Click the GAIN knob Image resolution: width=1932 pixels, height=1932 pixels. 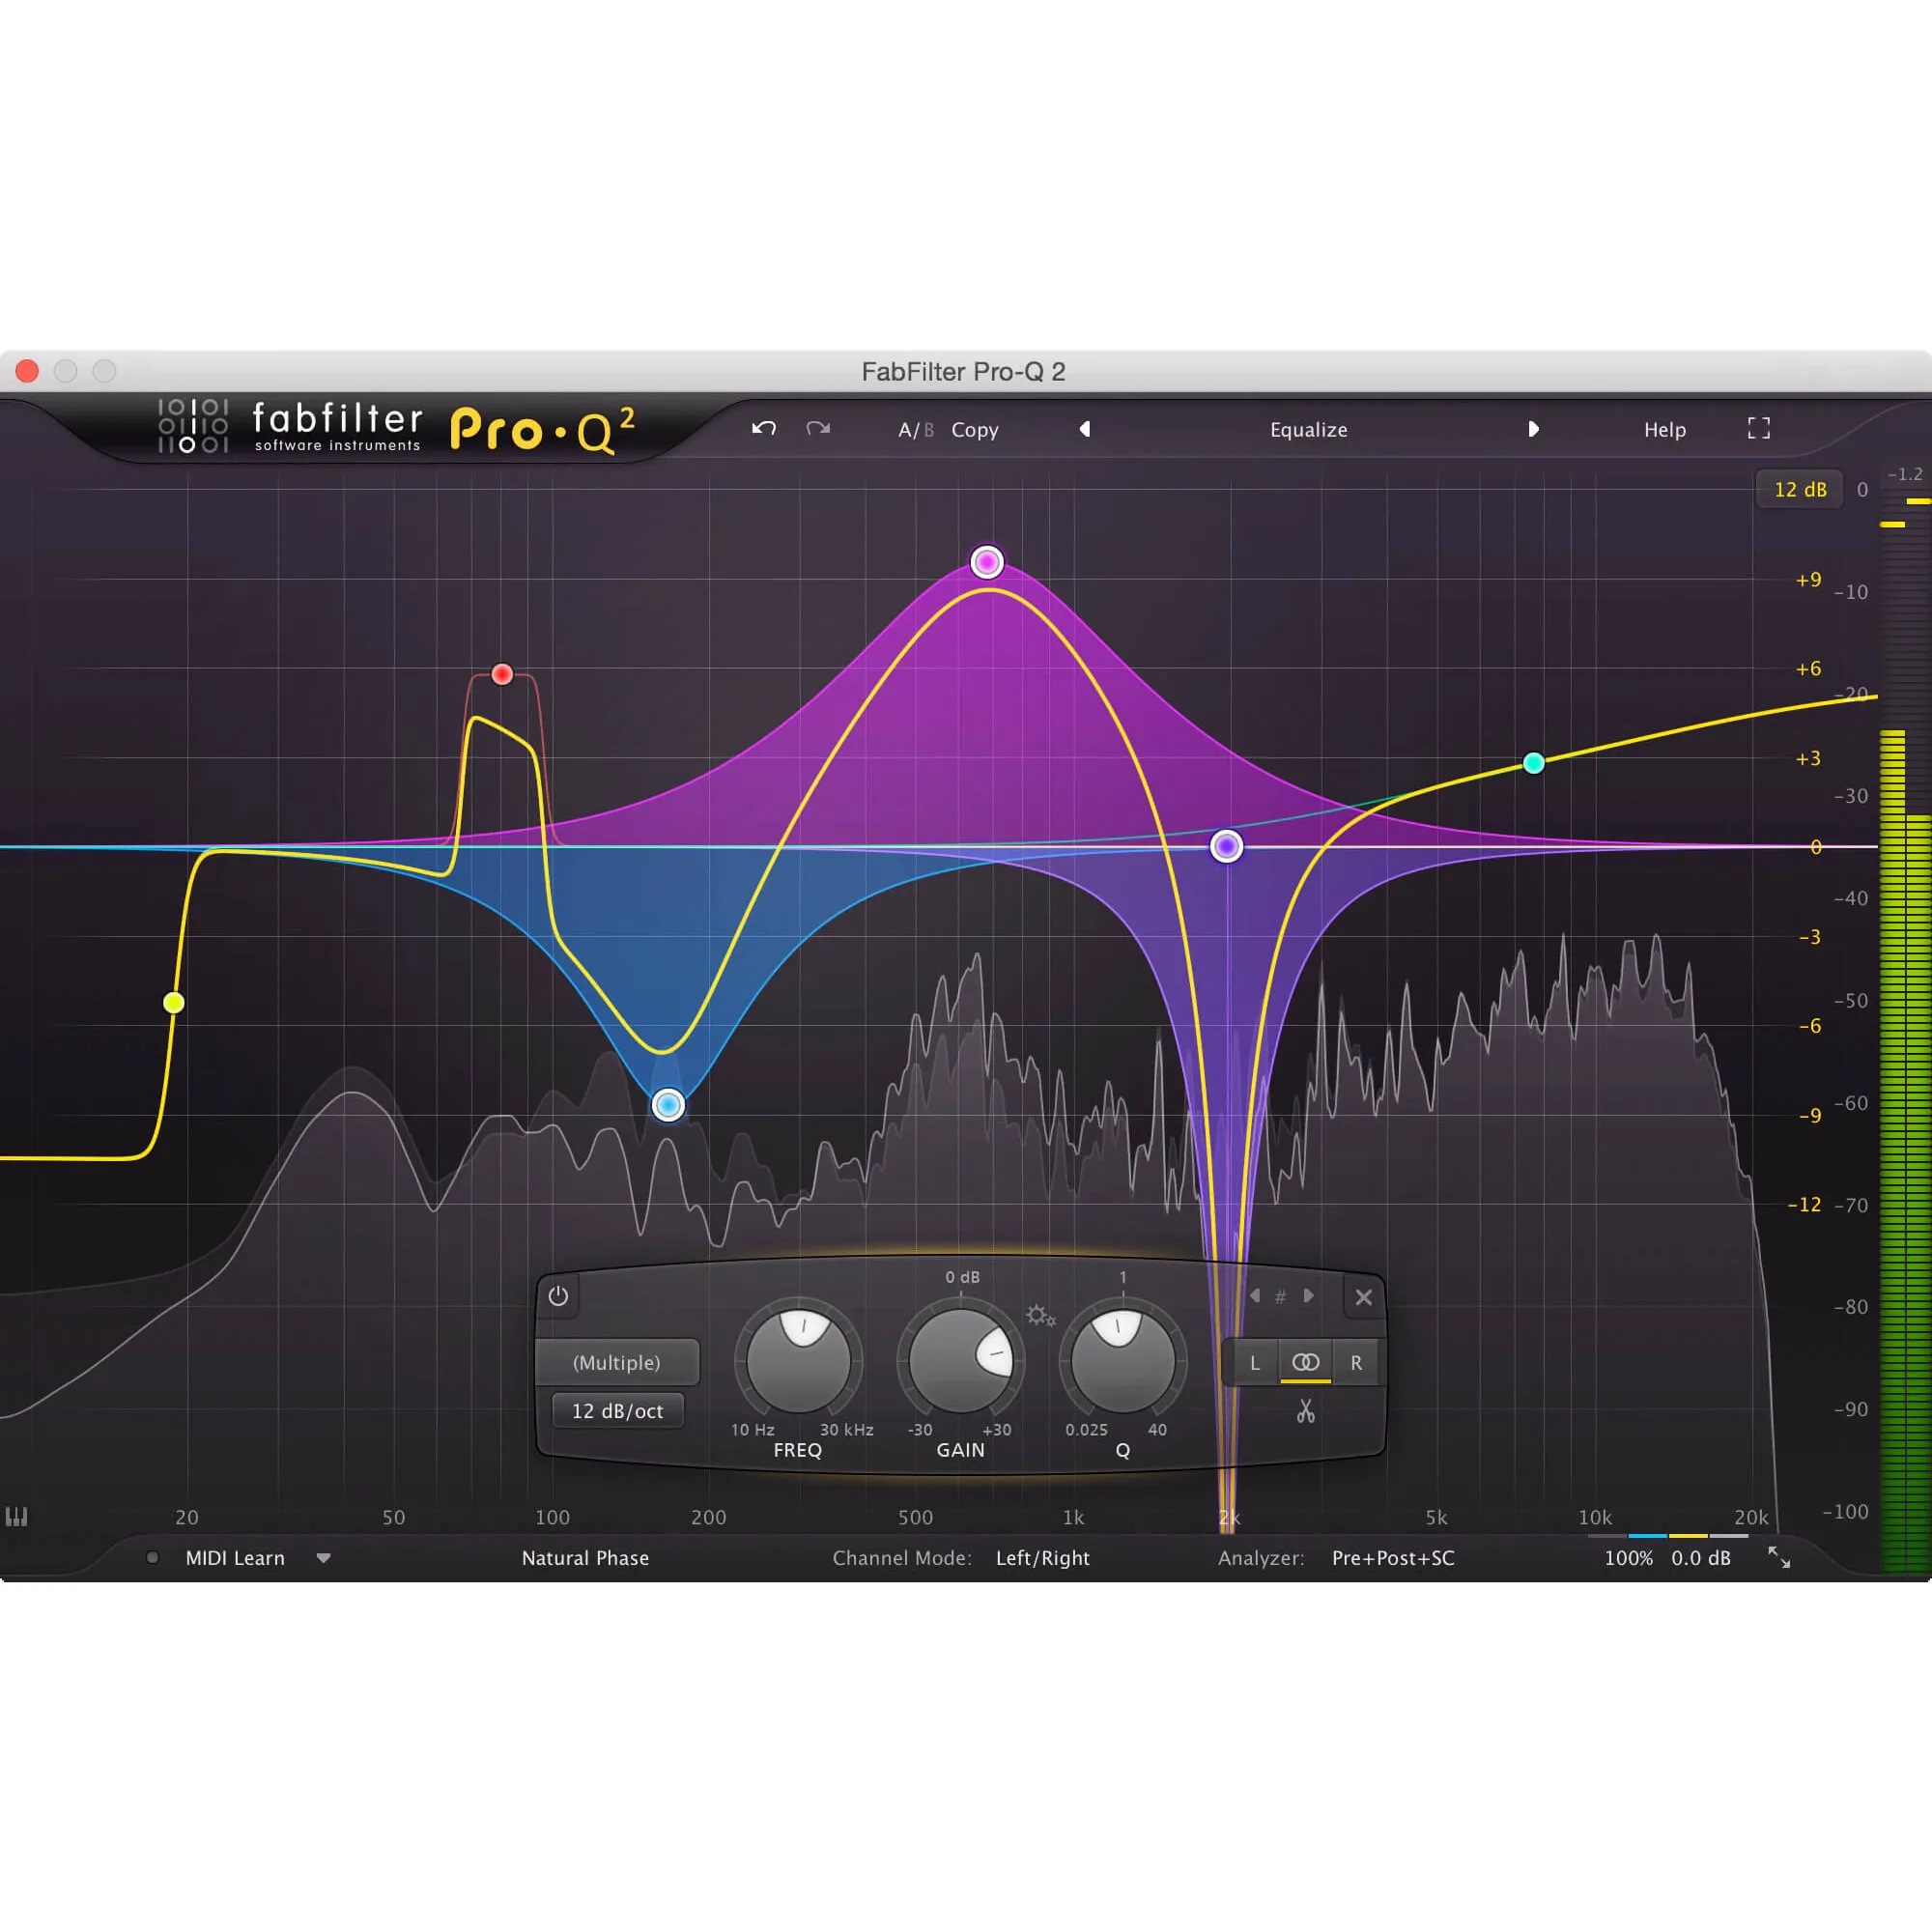point(961,1361)
